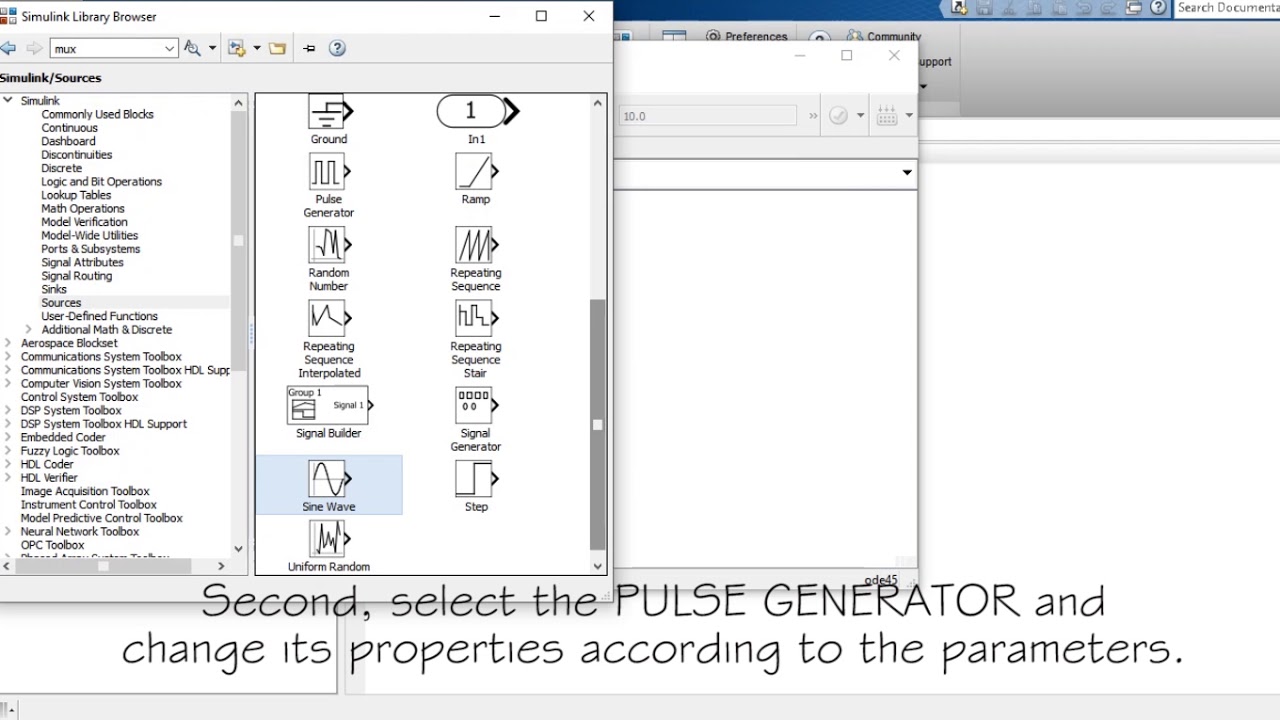The height and width of the screenshot is (720, 1280).
Task: Expand the Aerospace Blockset node
Action: point(8,343)
